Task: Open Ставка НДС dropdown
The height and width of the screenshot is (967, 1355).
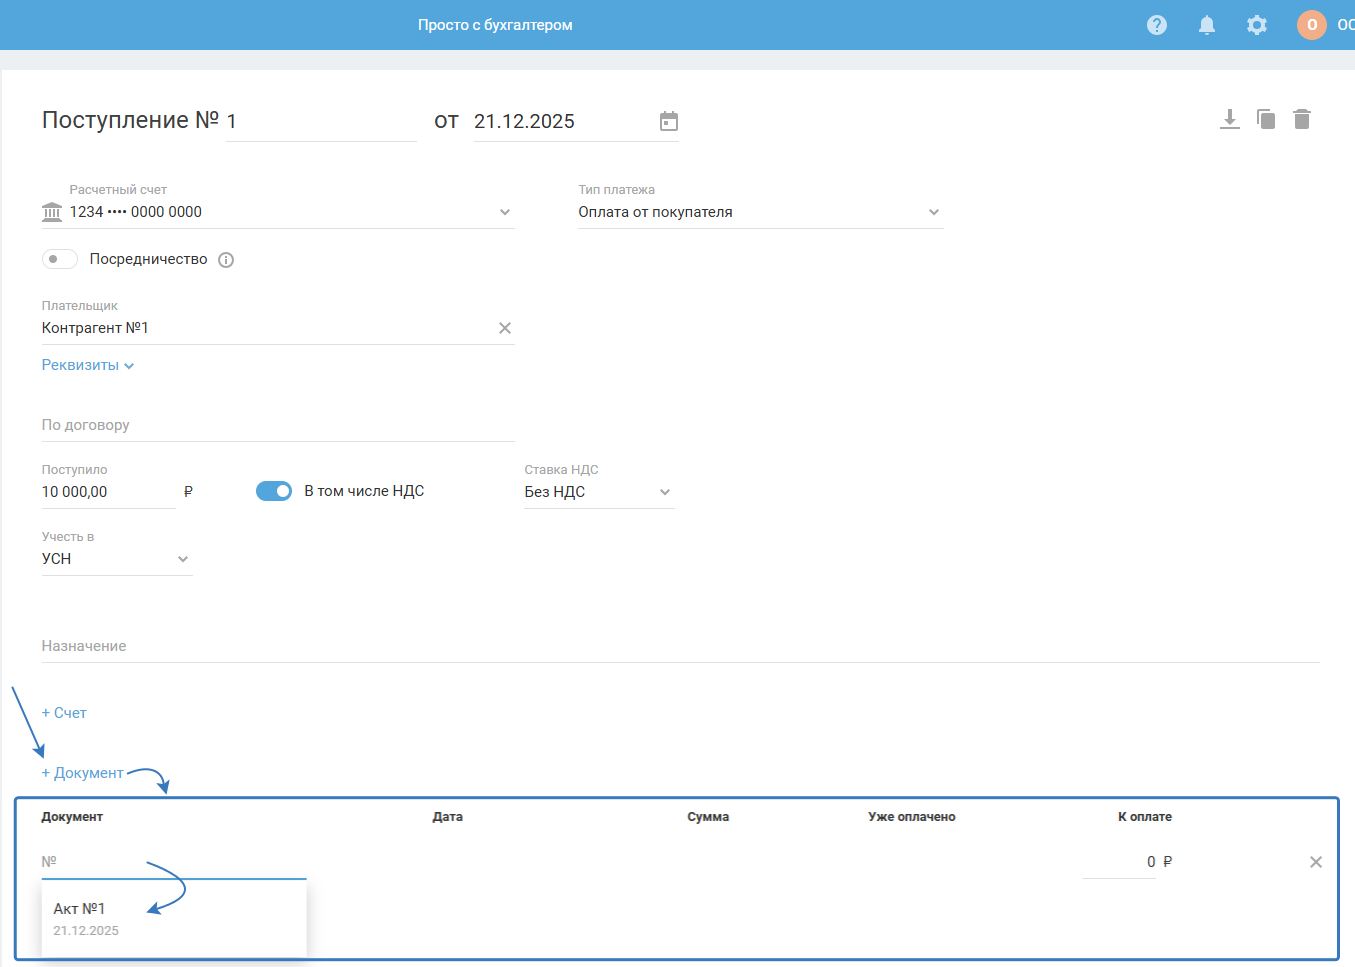Action: (x=665, y=492)
